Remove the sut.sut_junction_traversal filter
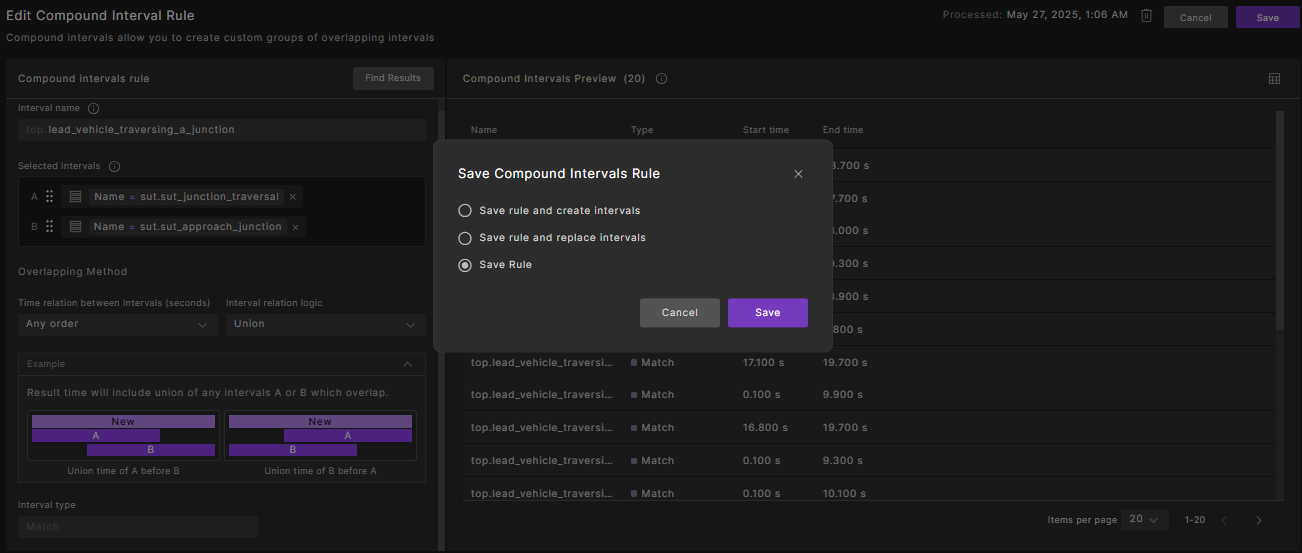1302x553 pixels. 293,197
